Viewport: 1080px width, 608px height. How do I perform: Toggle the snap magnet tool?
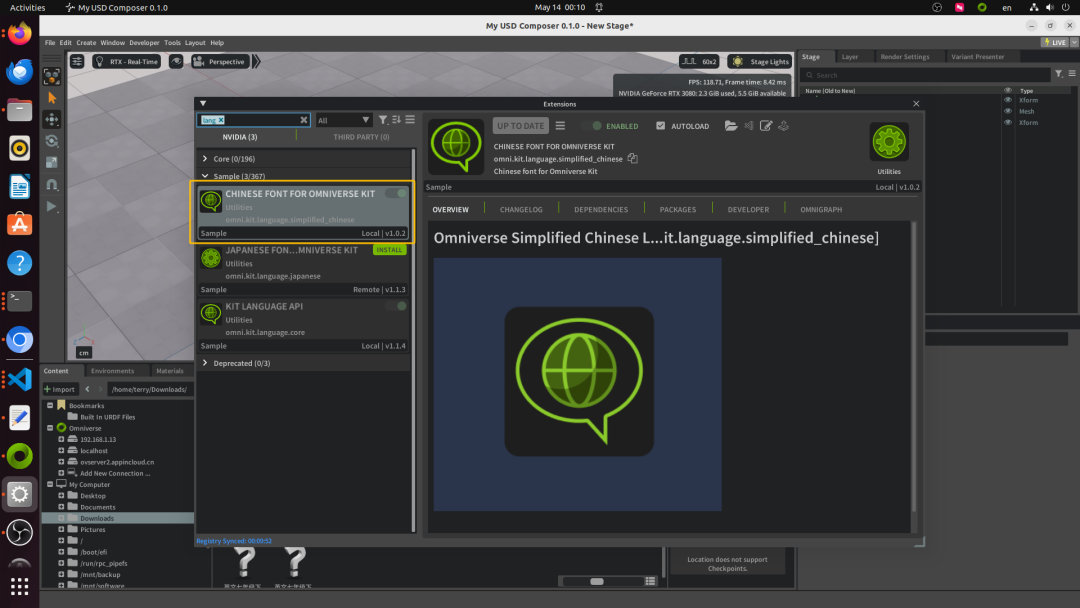click(x=52, y=185)
